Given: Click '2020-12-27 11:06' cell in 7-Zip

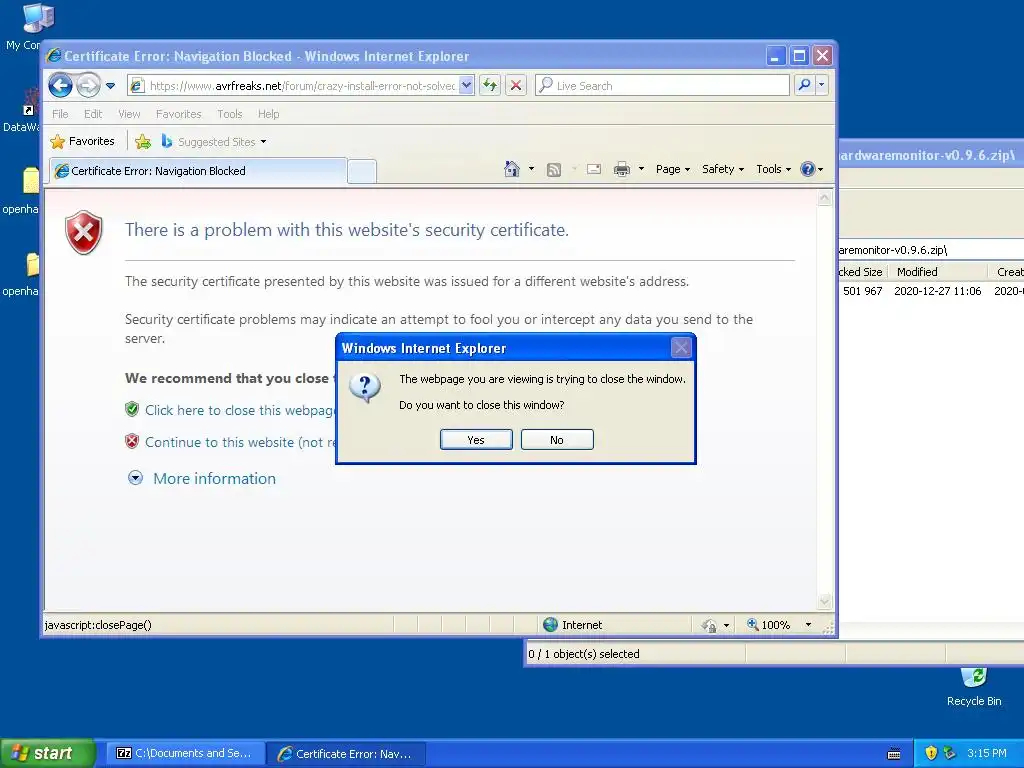Looking at the screenshot, I should tap(937, 291).
